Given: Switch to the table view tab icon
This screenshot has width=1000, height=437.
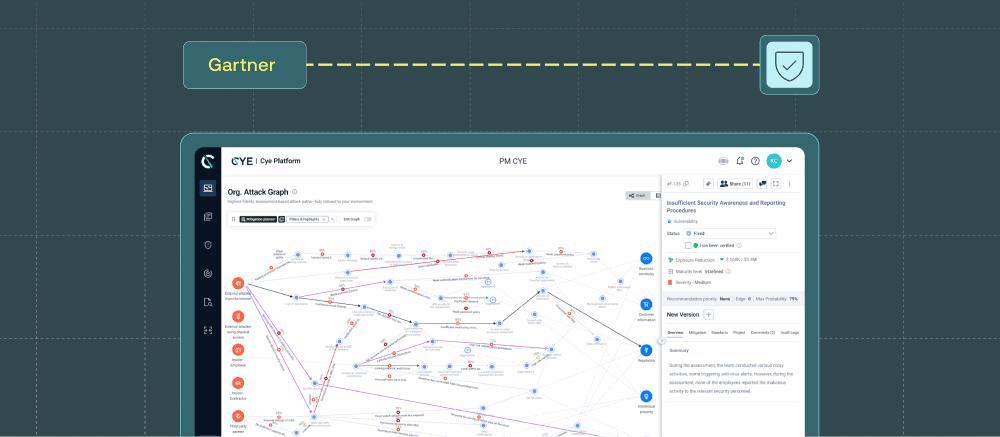Looking at the screenshot, I should coord(658,196).
